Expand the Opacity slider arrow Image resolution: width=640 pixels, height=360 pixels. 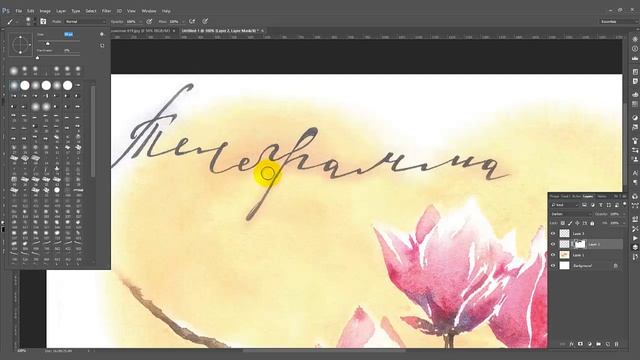[140, 22]
